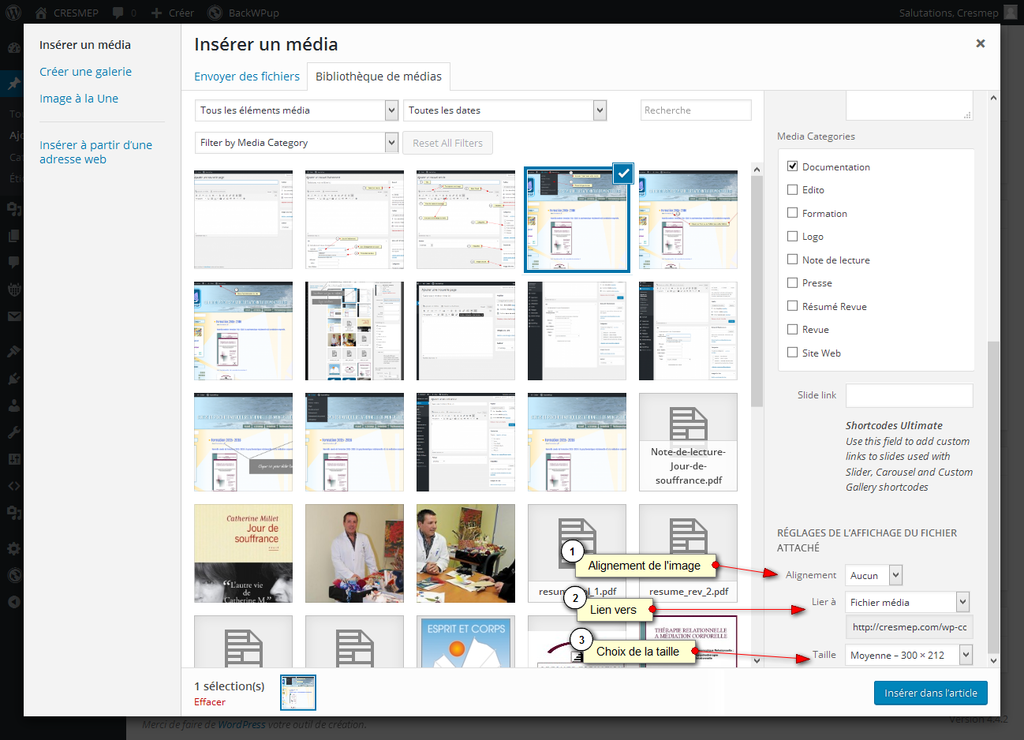Click the media grid scrollbar
The image size is (1024, 740).
757,291
